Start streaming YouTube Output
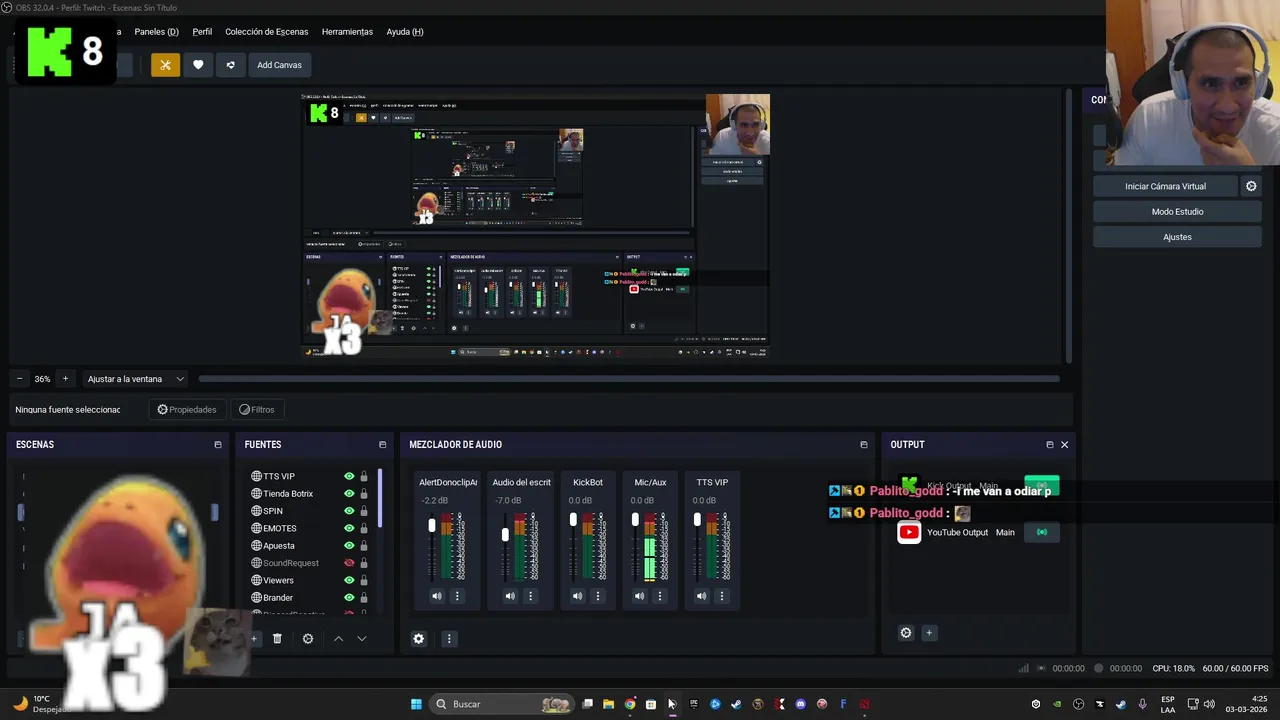Viewport: 1280px width, 720px height. [1041, 533]
